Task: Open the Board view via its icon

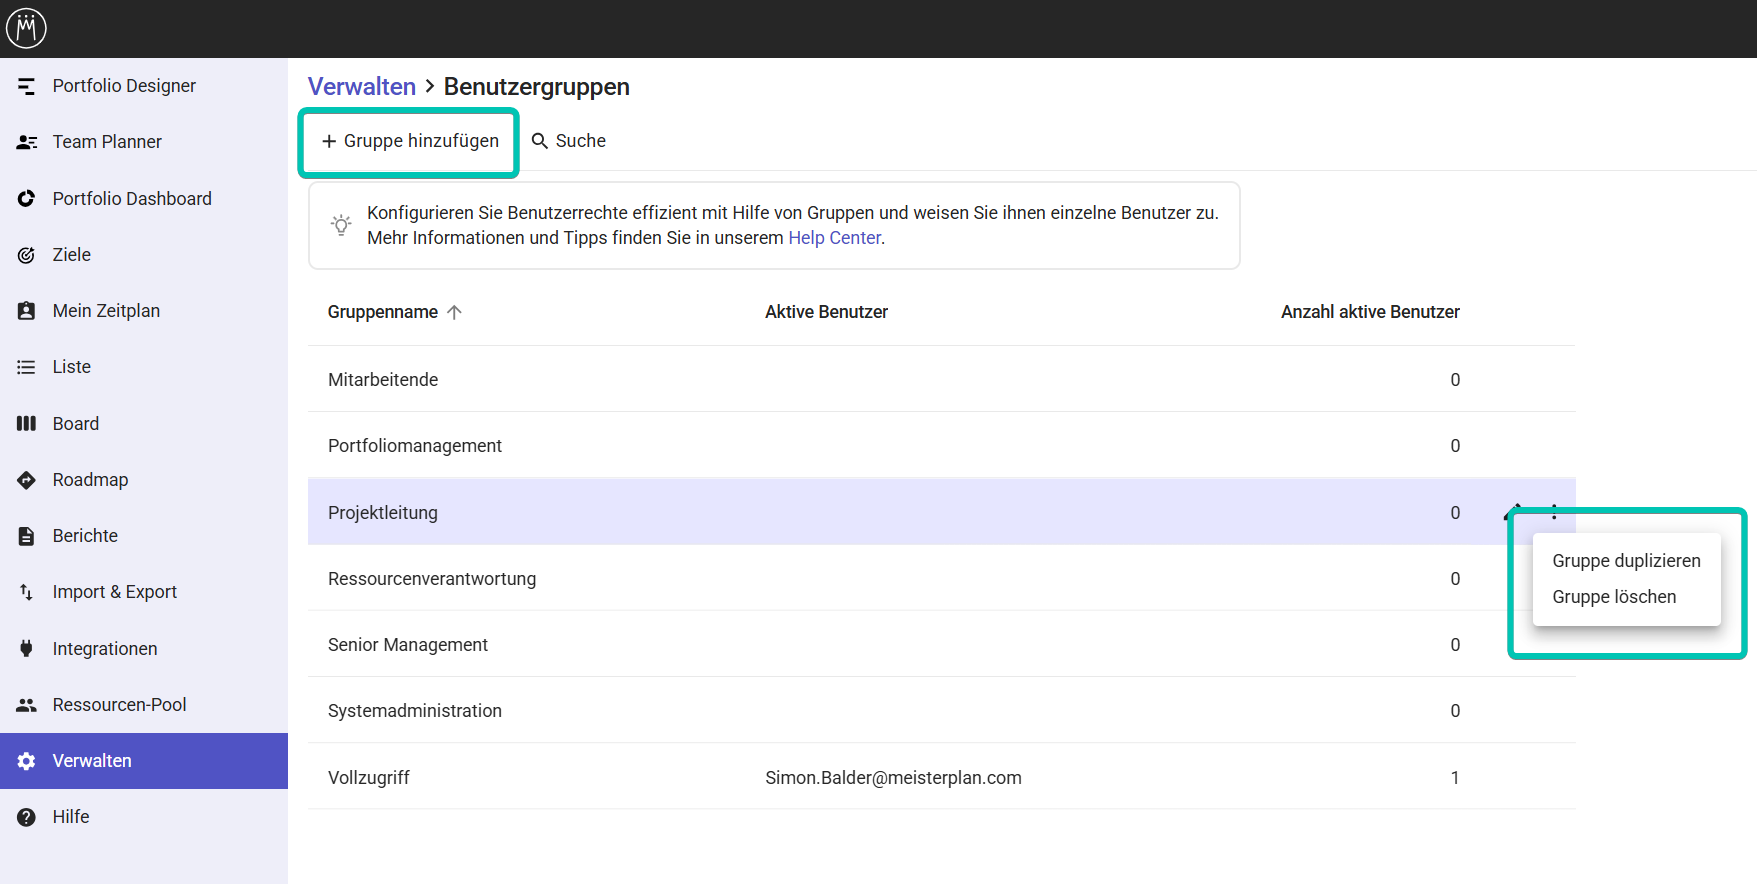Action: 27,424
